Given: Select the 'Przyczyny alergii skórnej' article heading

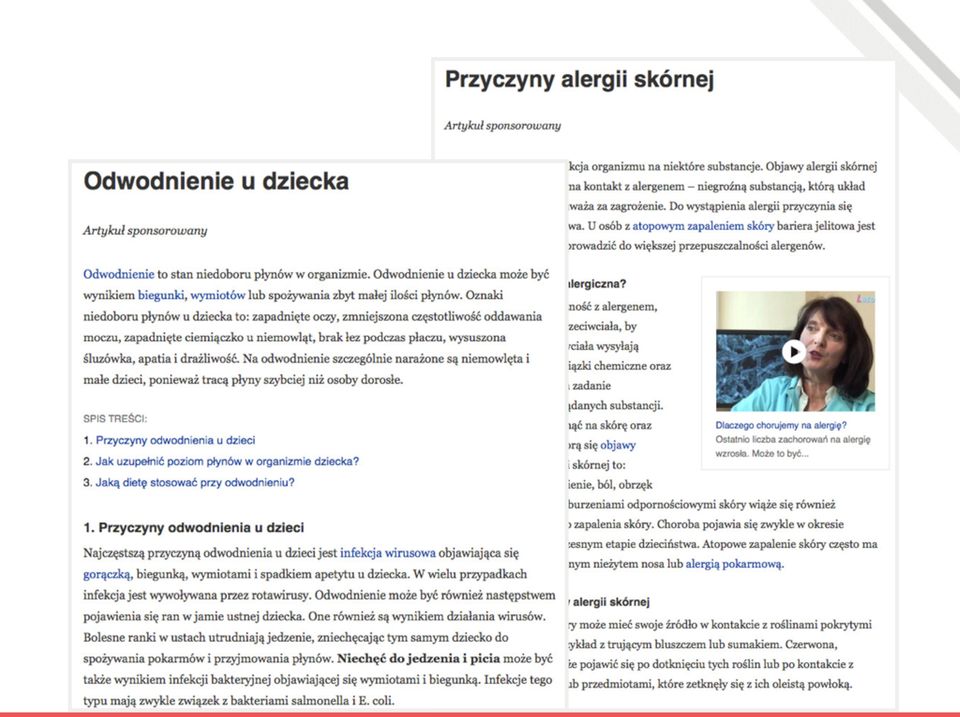Looking at the screenshot, I should [579, 80].
